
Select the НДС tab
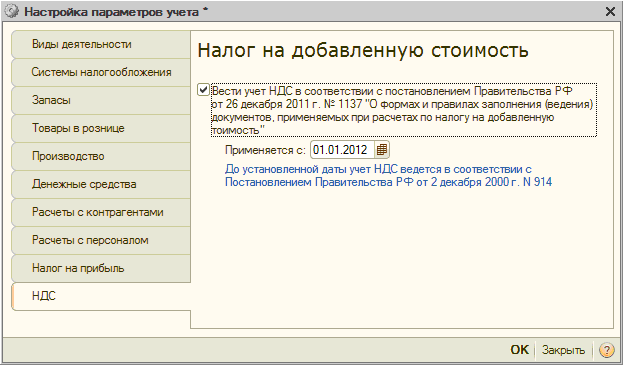tap(101, 296)
